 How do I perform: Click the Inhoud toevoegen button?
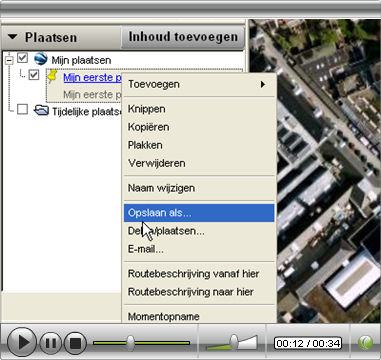pyautogui.click(x=183, y=37)
